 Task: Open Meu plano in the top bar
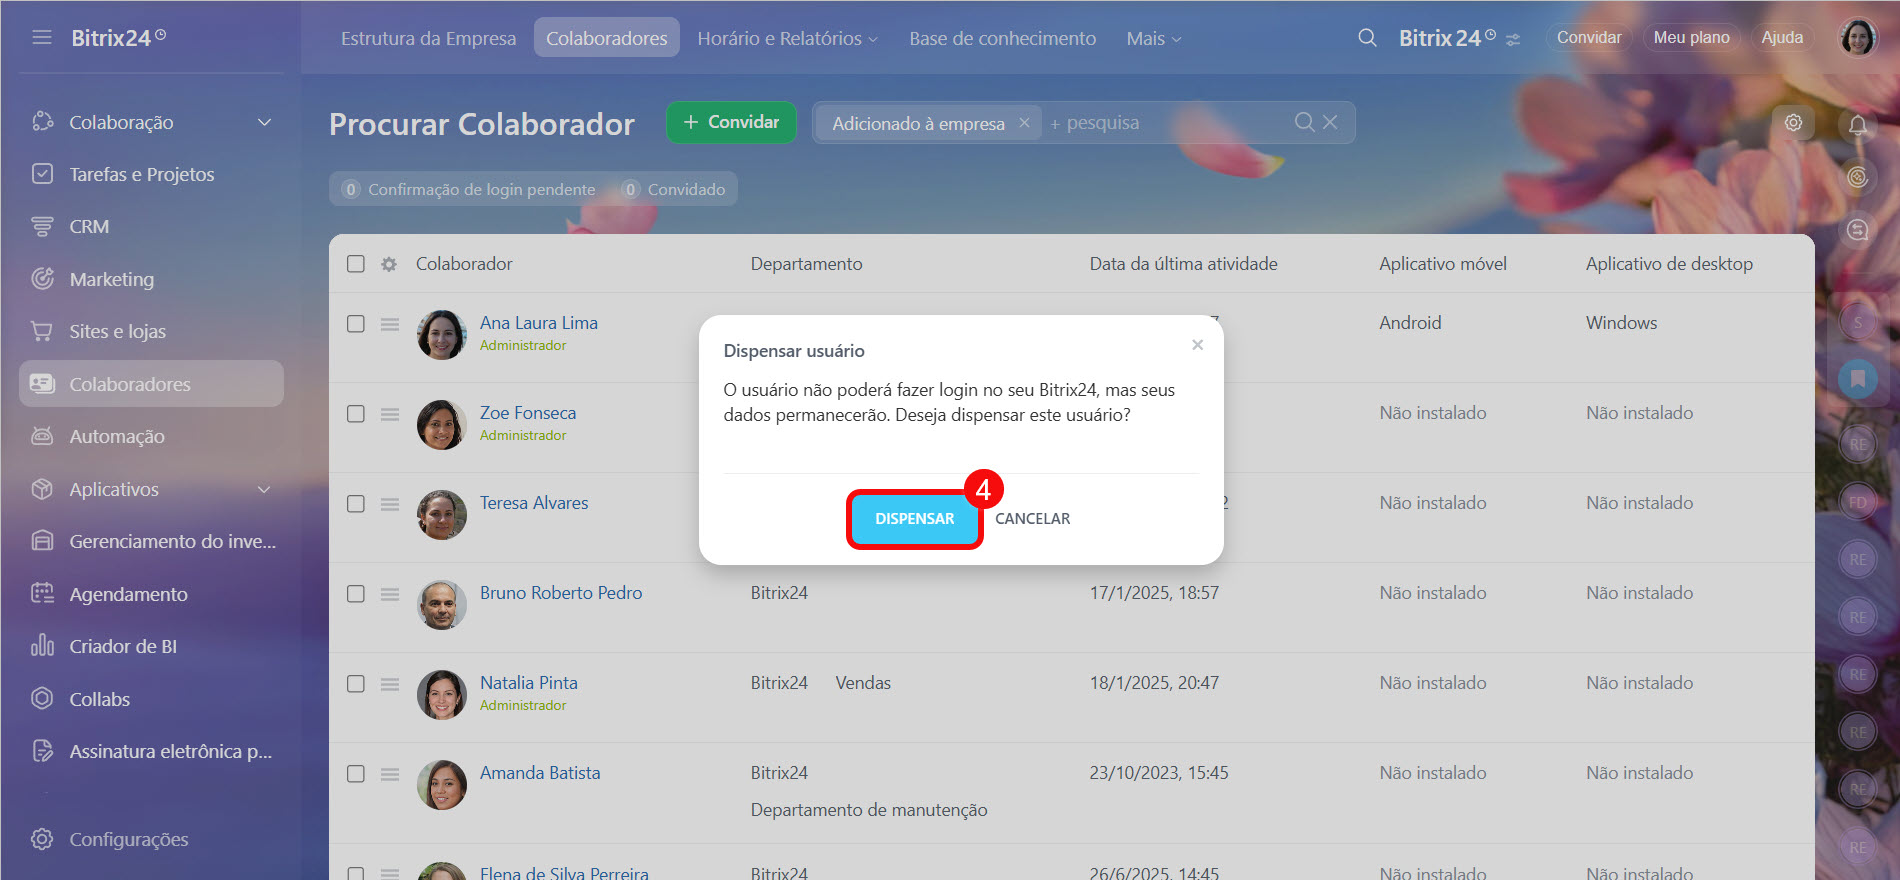[x=1691, y=38]
